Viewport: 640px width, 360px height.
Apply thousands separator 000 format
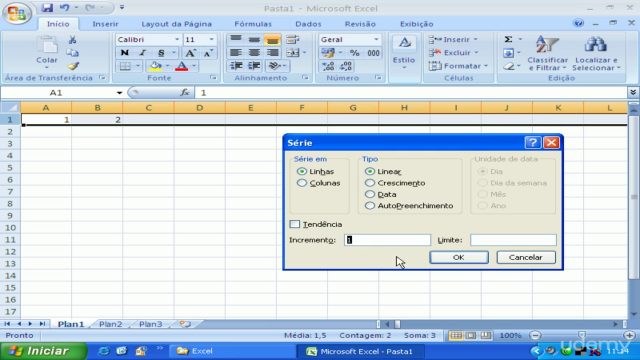[373, 53]
